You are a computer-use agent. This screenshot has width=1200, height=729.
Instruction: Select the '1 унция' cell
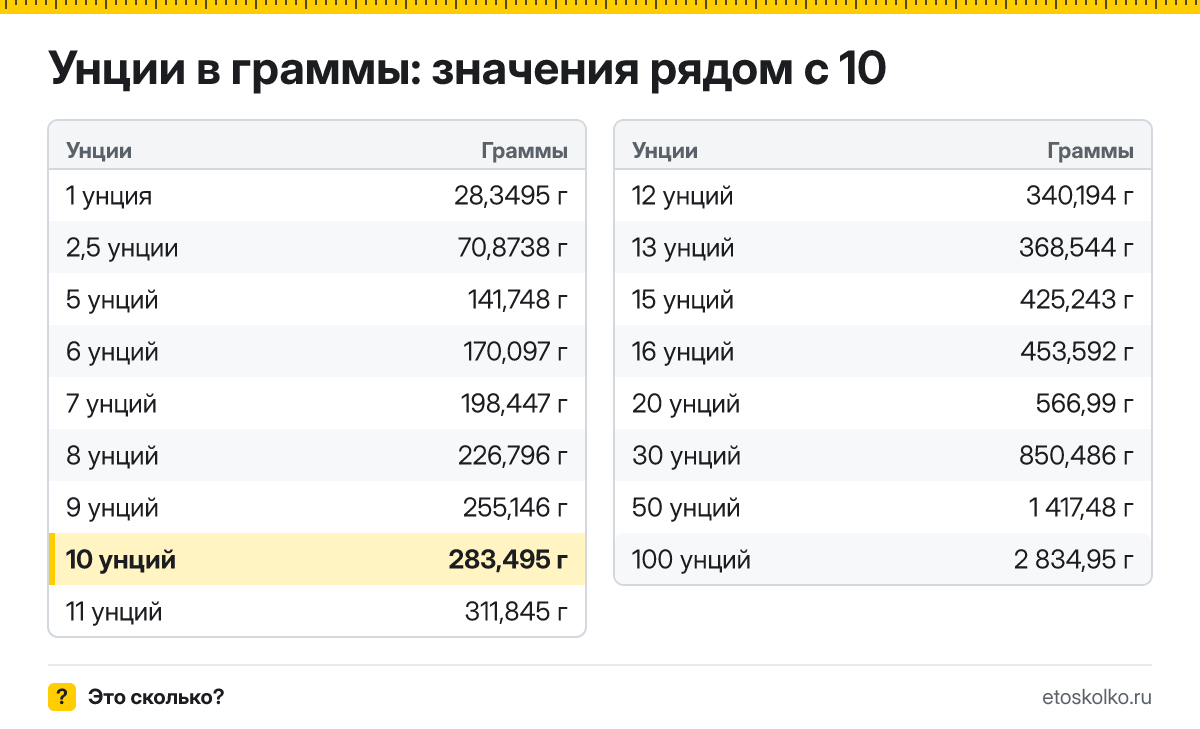109,195
